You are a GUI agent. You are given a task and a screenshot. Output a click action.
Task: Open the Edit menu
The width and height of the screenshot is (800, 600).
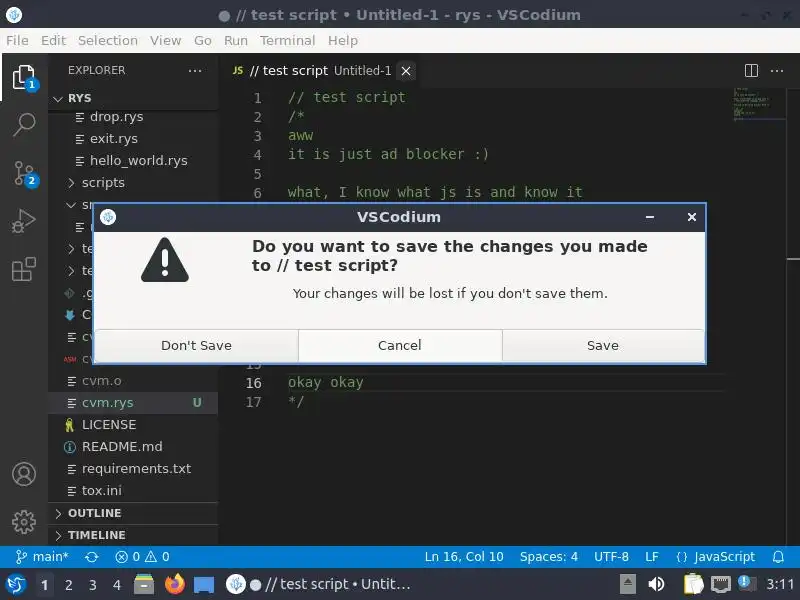point(54,41)
